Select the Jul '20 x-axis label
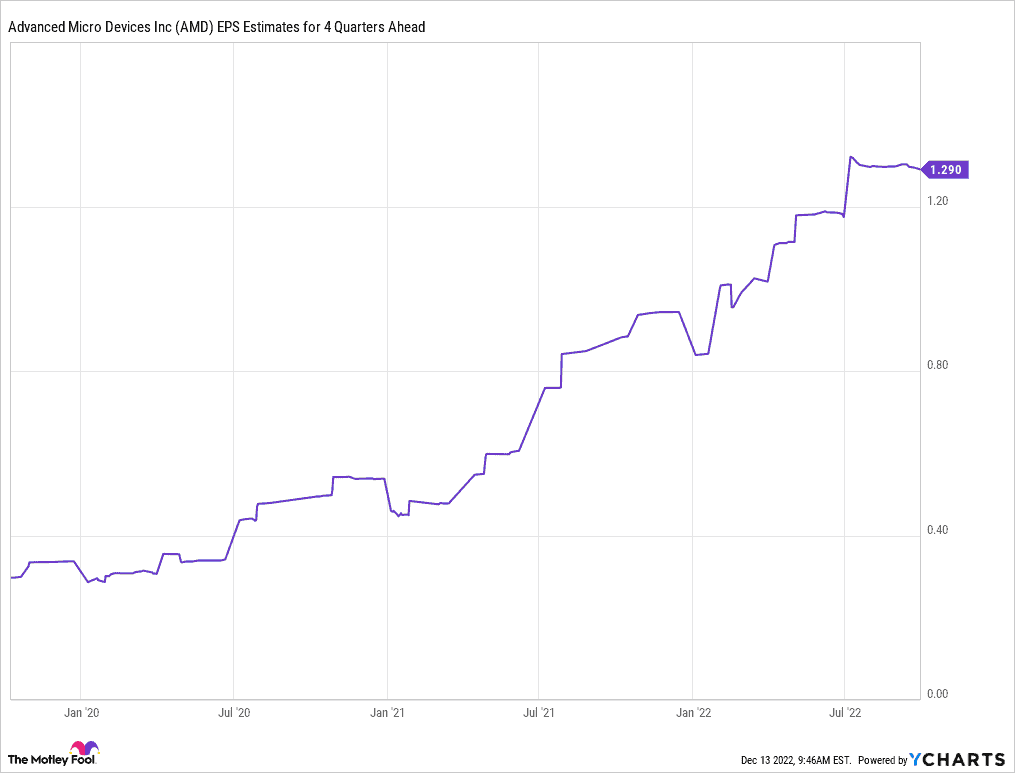Viewport: 1015px width, 773px height. point(233,713)
